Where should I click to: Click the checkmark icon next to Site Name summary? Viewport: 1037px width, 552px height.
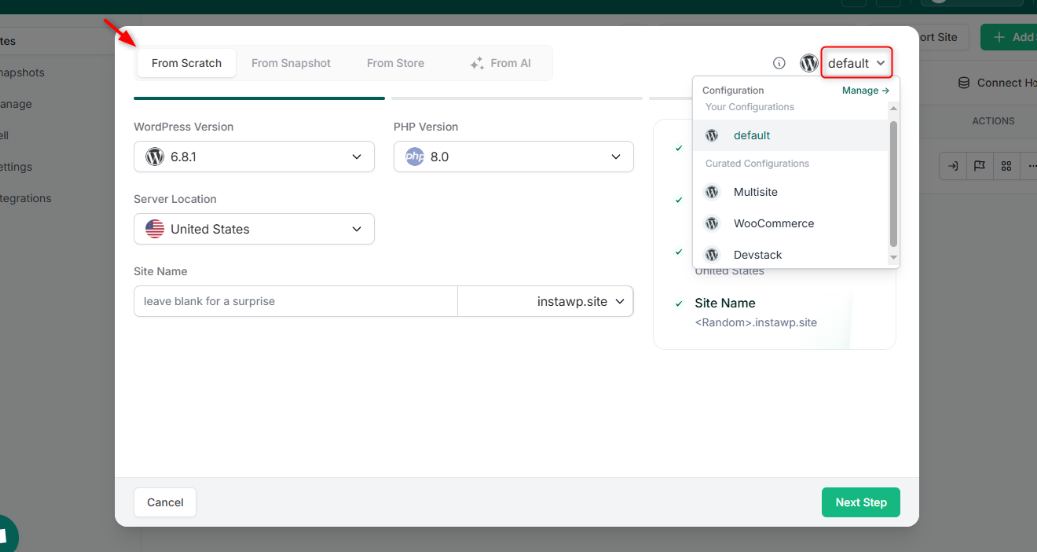[679, 304]
